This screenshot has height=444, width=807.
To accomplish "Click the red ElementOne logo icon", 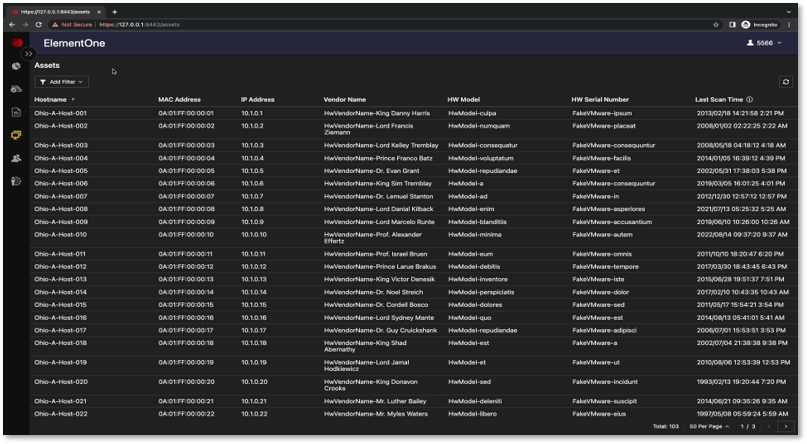I will pyautogui.click(x=16, y=43).
